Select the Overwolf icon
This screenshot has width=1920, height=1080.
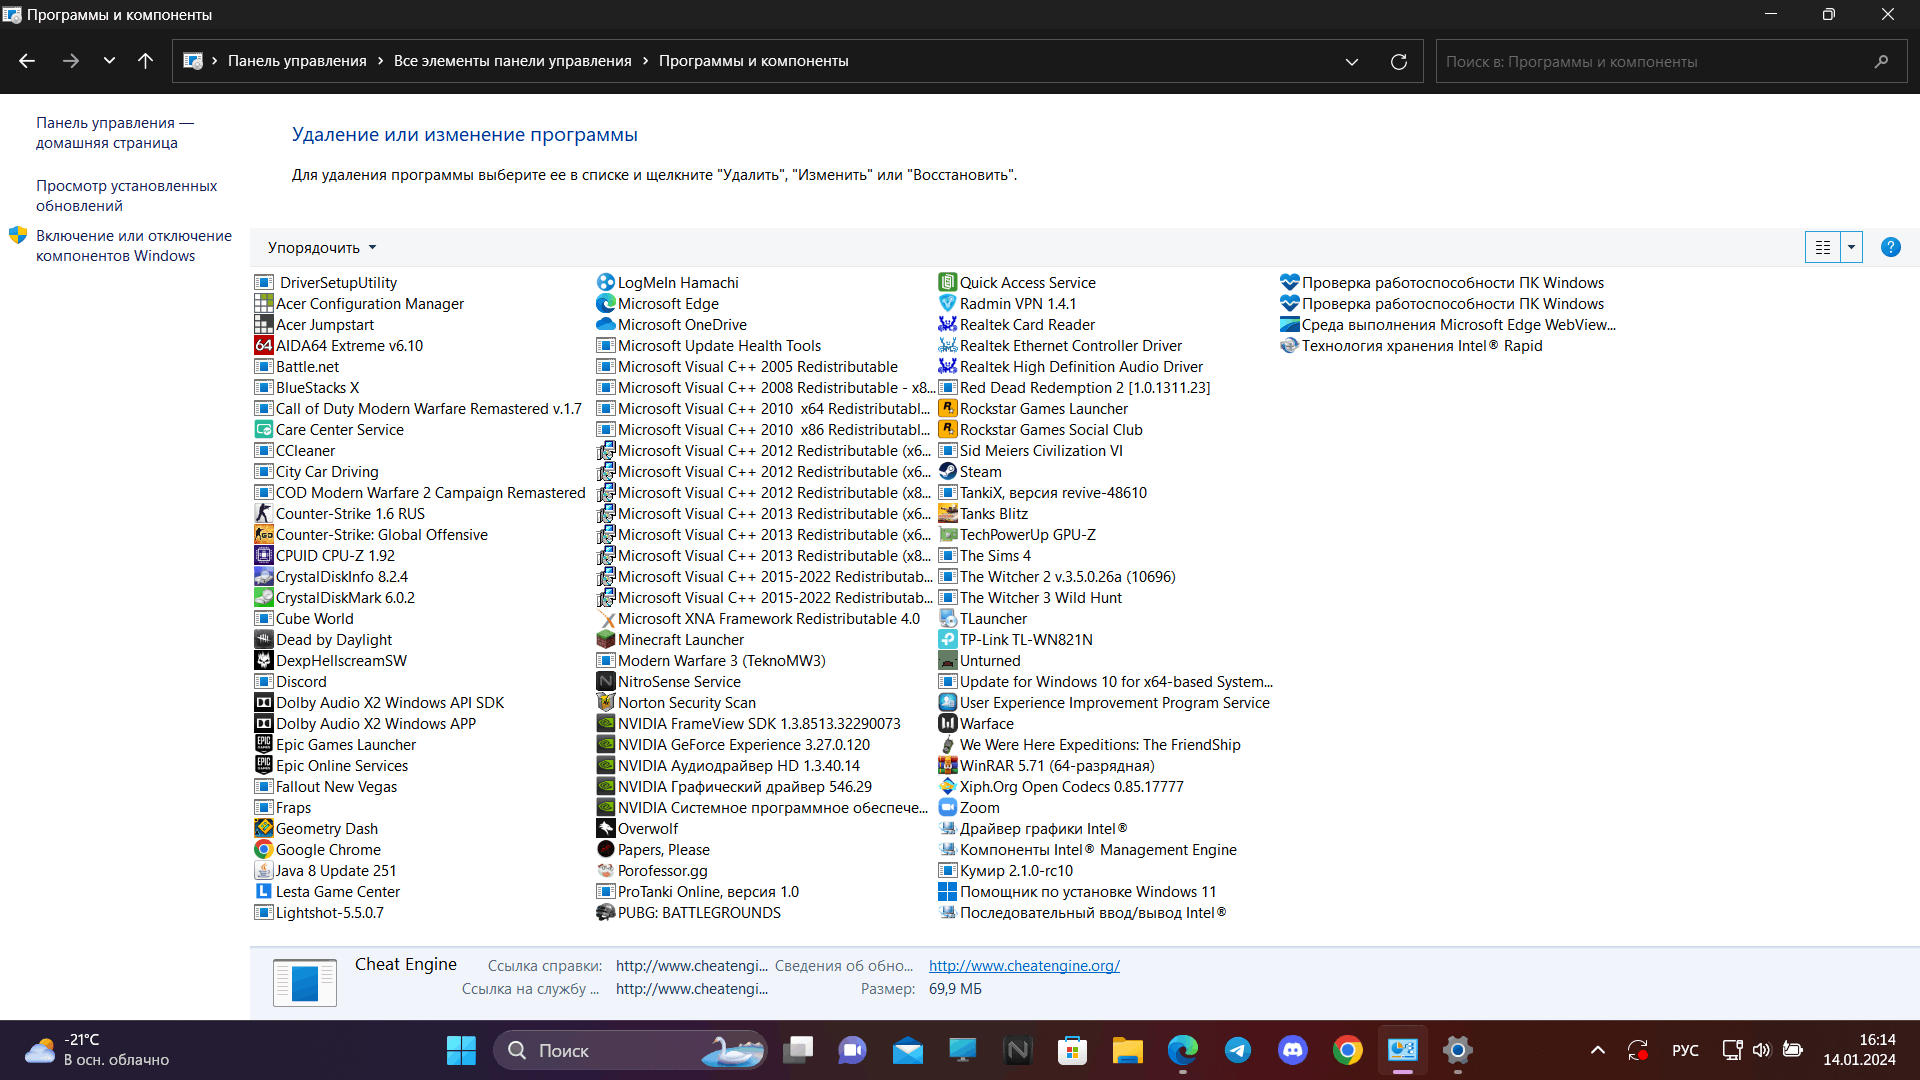tap(606, 829)
